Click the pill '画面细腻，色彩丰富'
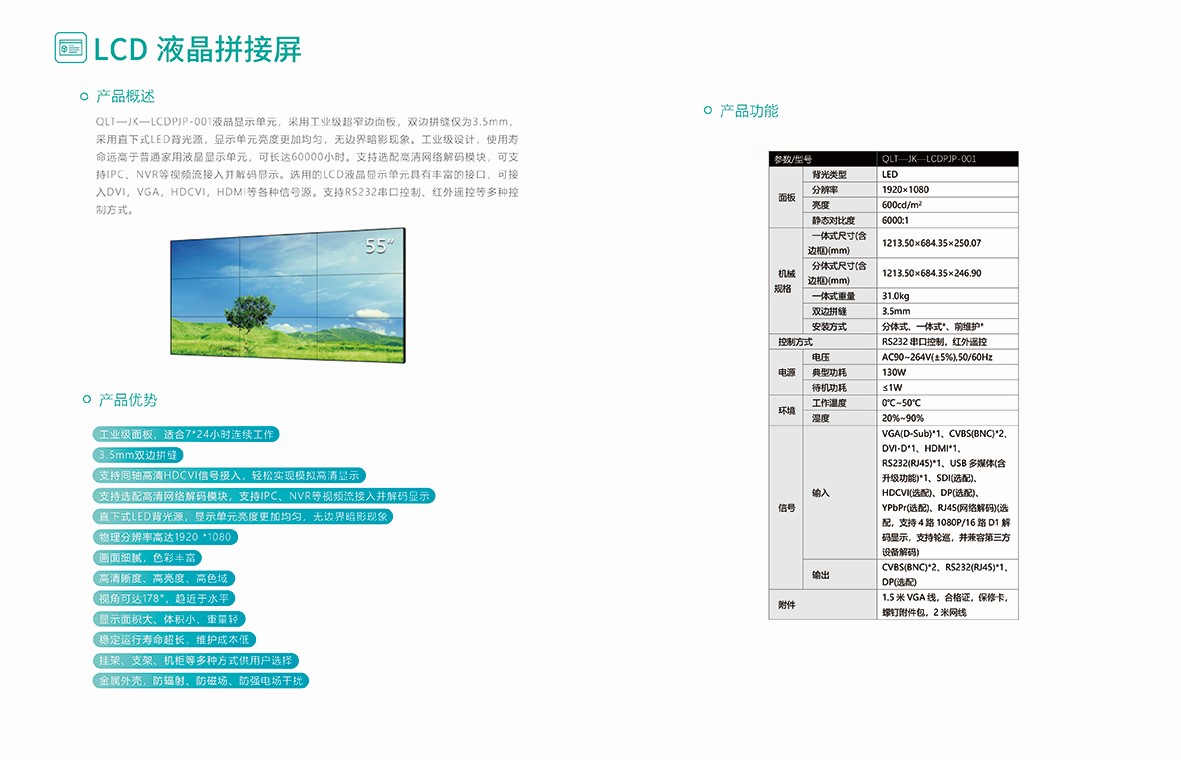 (147, 557)
